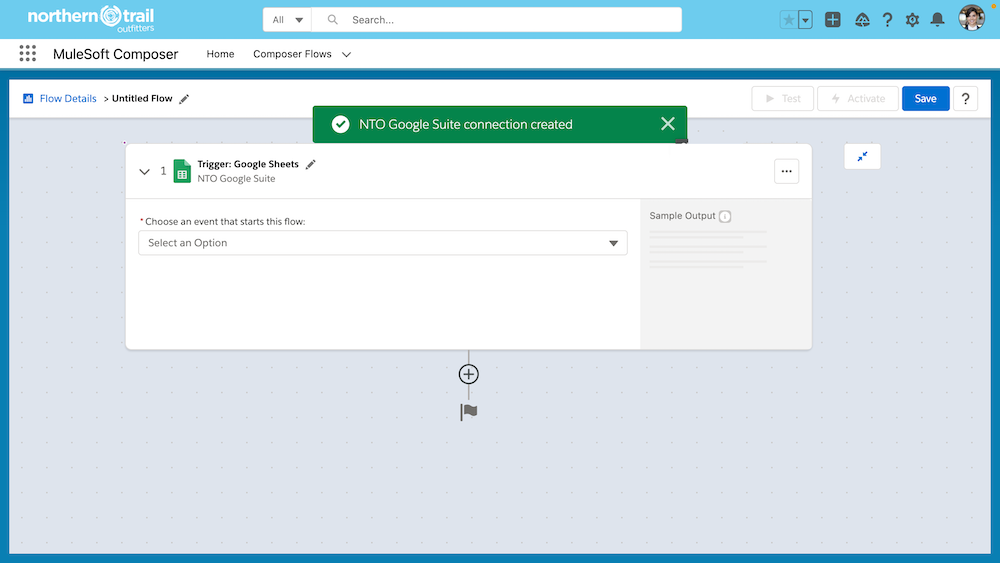Screen dimensions: 1000x563
Task: Click the collapse canvas arrows icon
Action: [862, 156]
